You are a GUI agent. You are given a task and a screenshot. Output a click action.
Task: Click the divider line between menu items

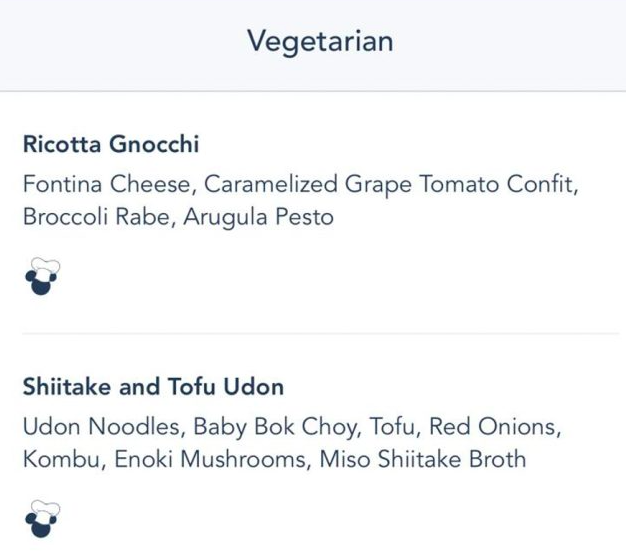[x=320, y=333]
